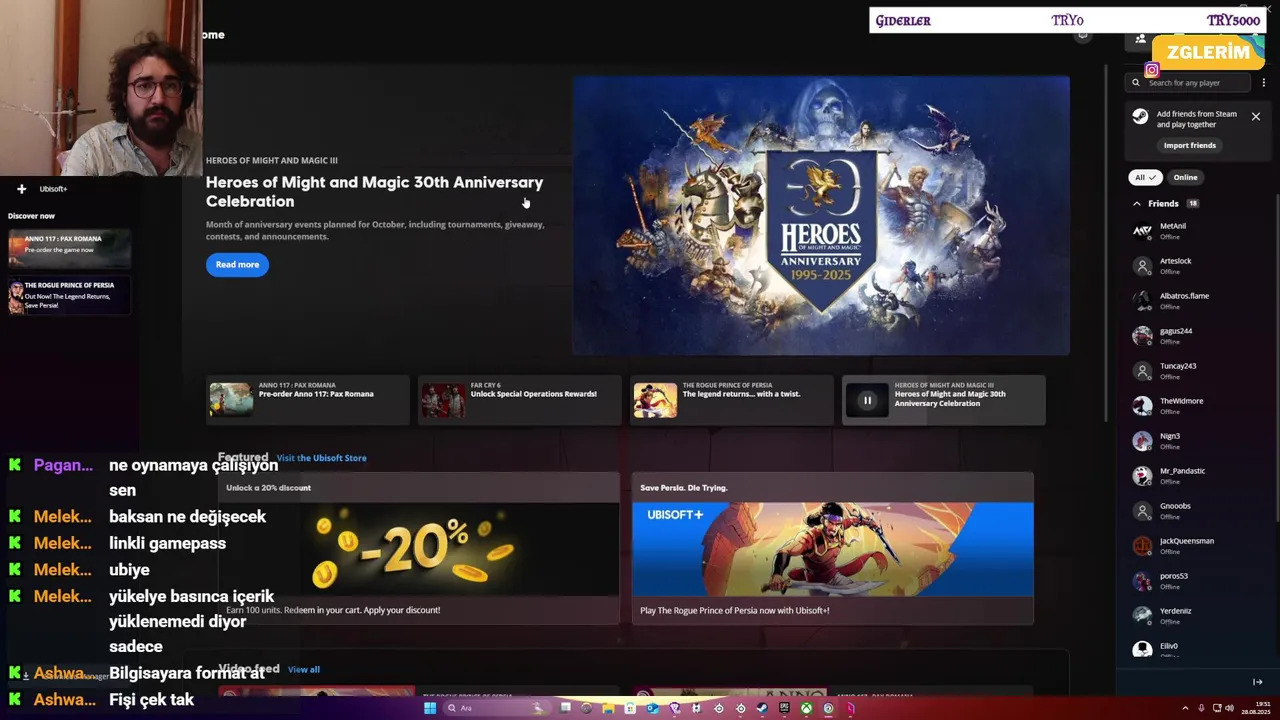
Task: Open the Xbox app from the taskbar
Action: [x=806, y=708]
